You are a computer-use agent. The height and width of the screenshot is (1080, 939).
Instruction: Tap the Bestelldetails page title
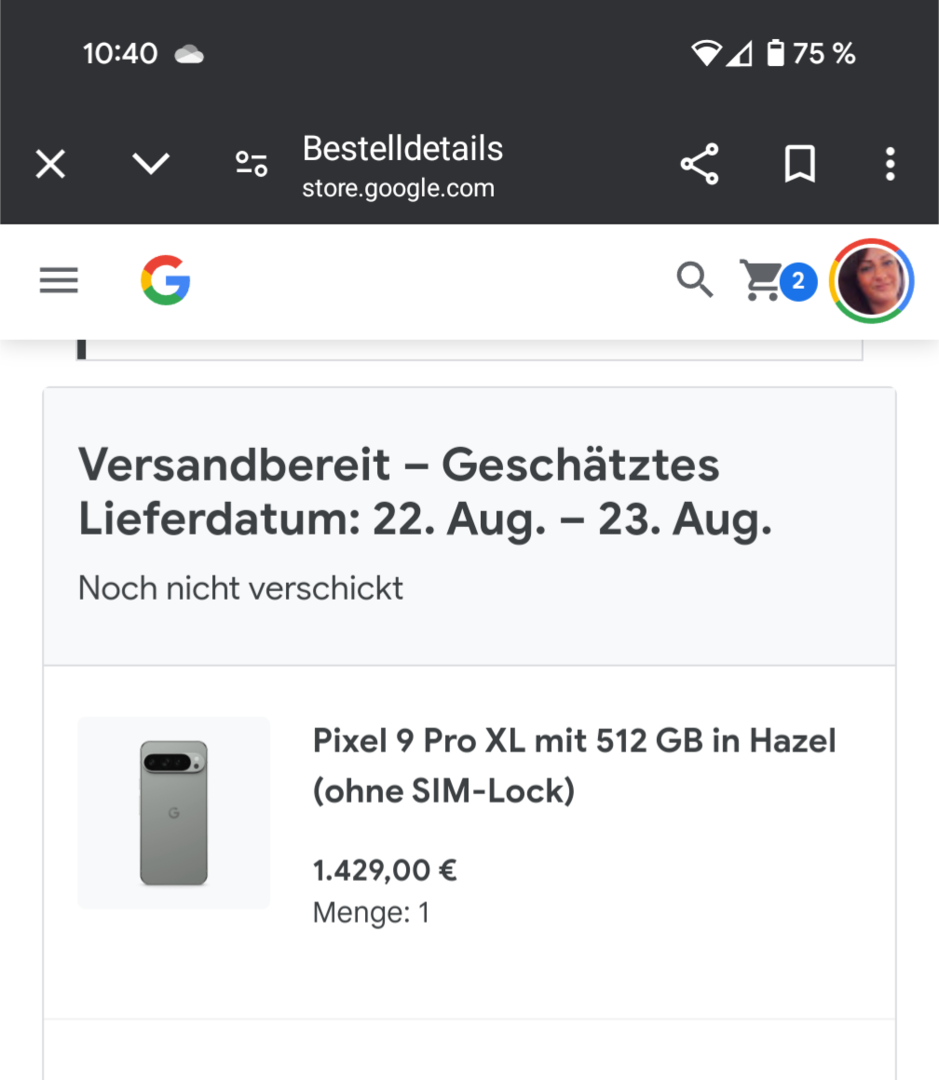(x=402, y=149)
